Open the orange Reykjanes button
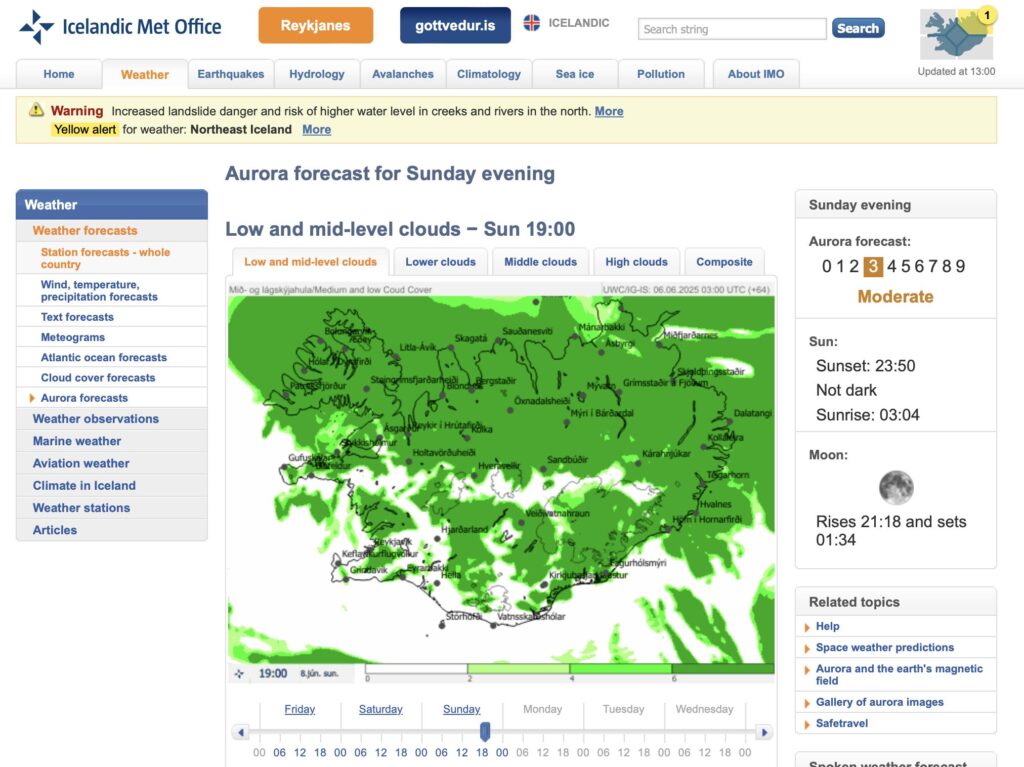This screenshot has height=767, width=1024. (315, 26)
